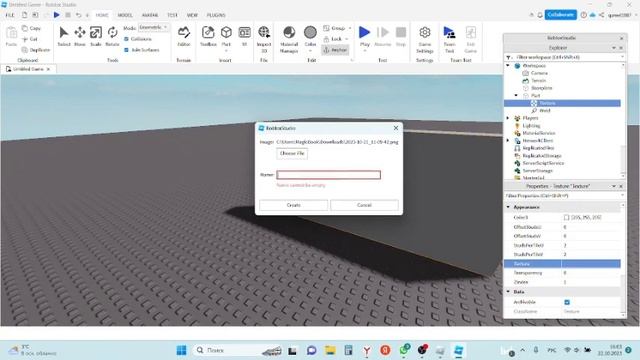Click the cloud save icon
The width and height of the screenshot is (640, 360).
(x=593, y=15)
